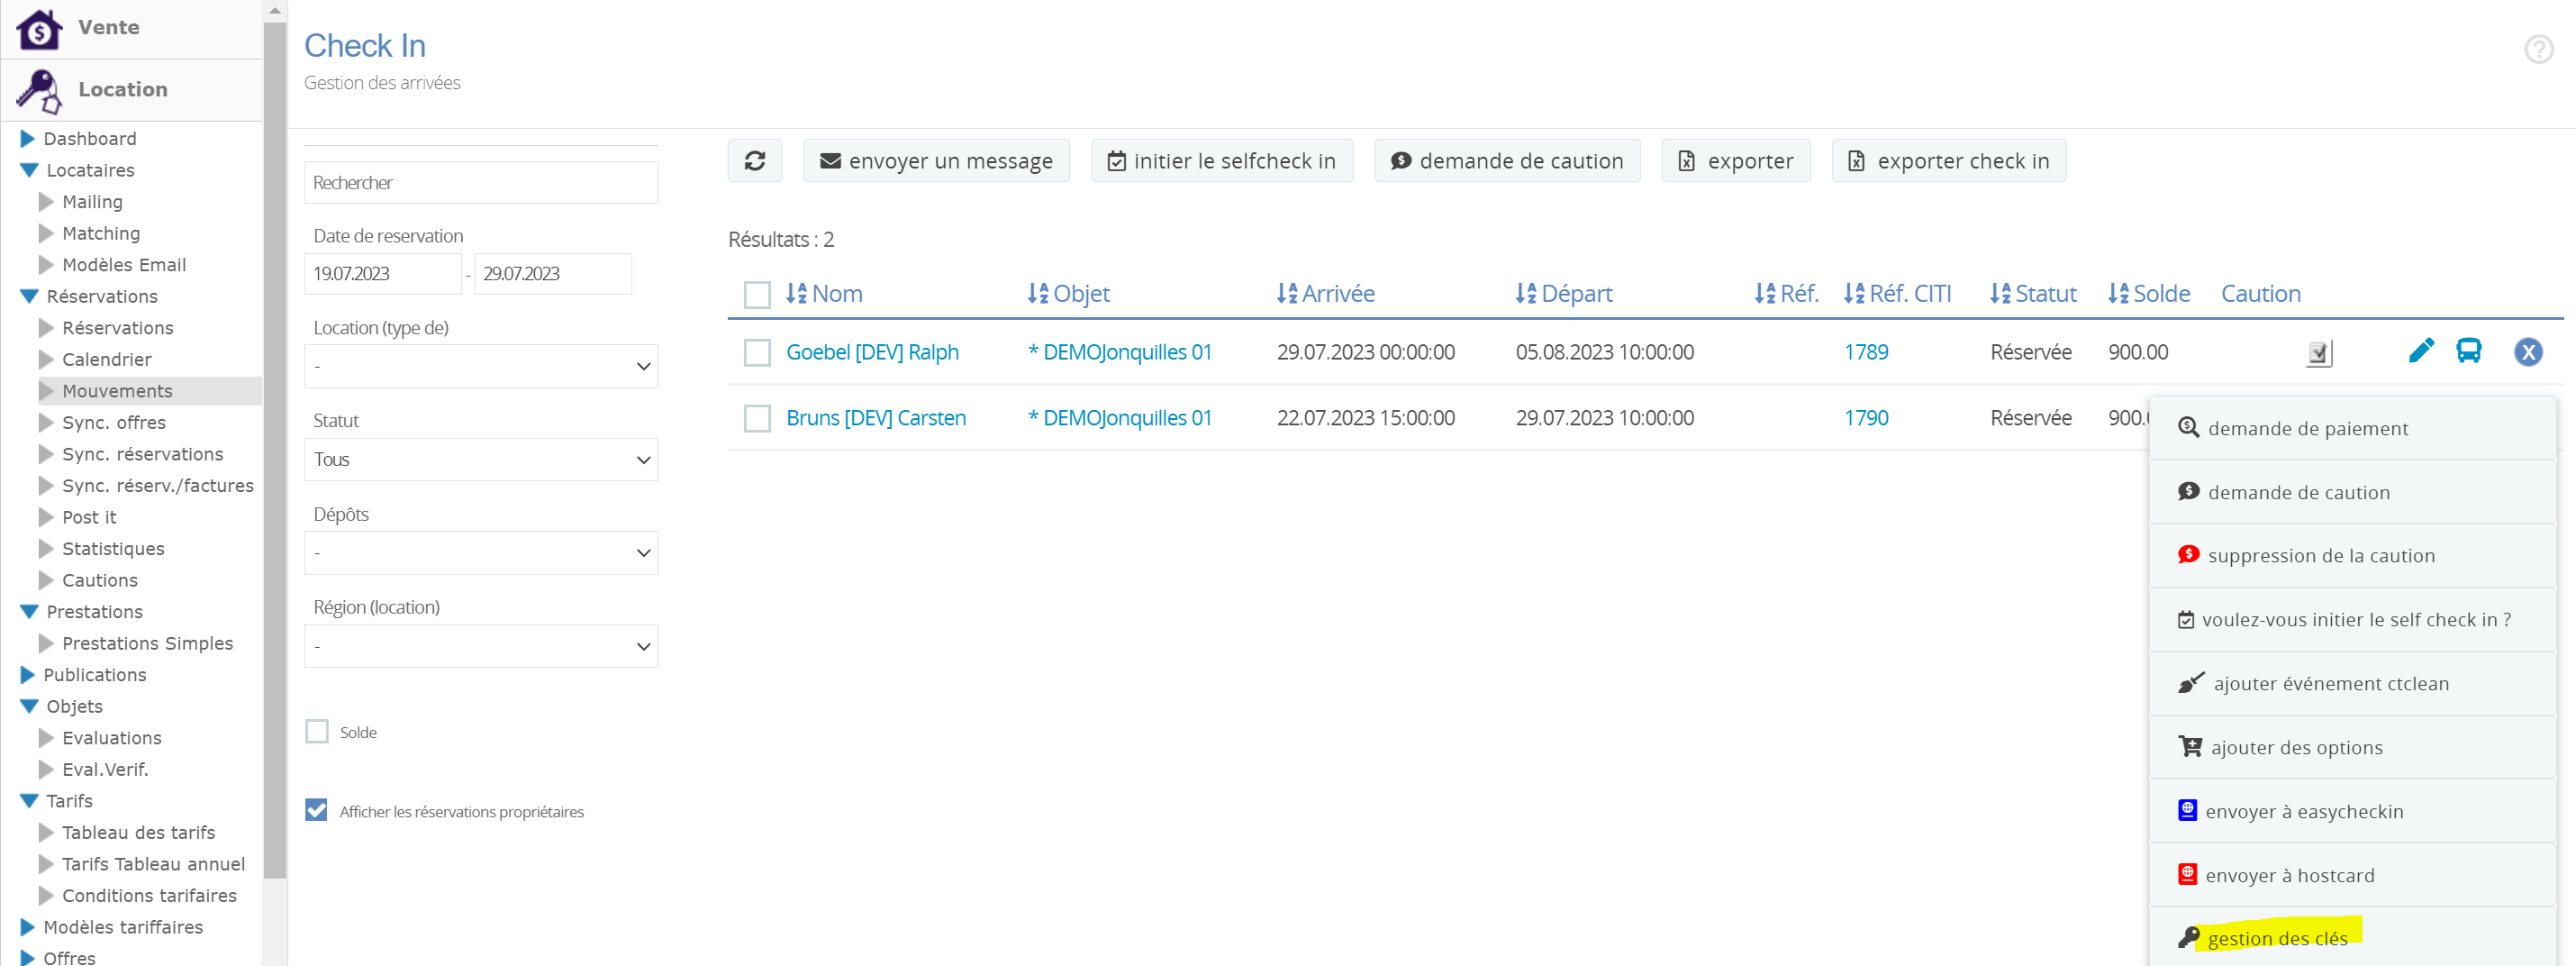Open Statistiques in sidebar tree
This screenshot has height=966, width=2576.
click(x=113, y=548)
